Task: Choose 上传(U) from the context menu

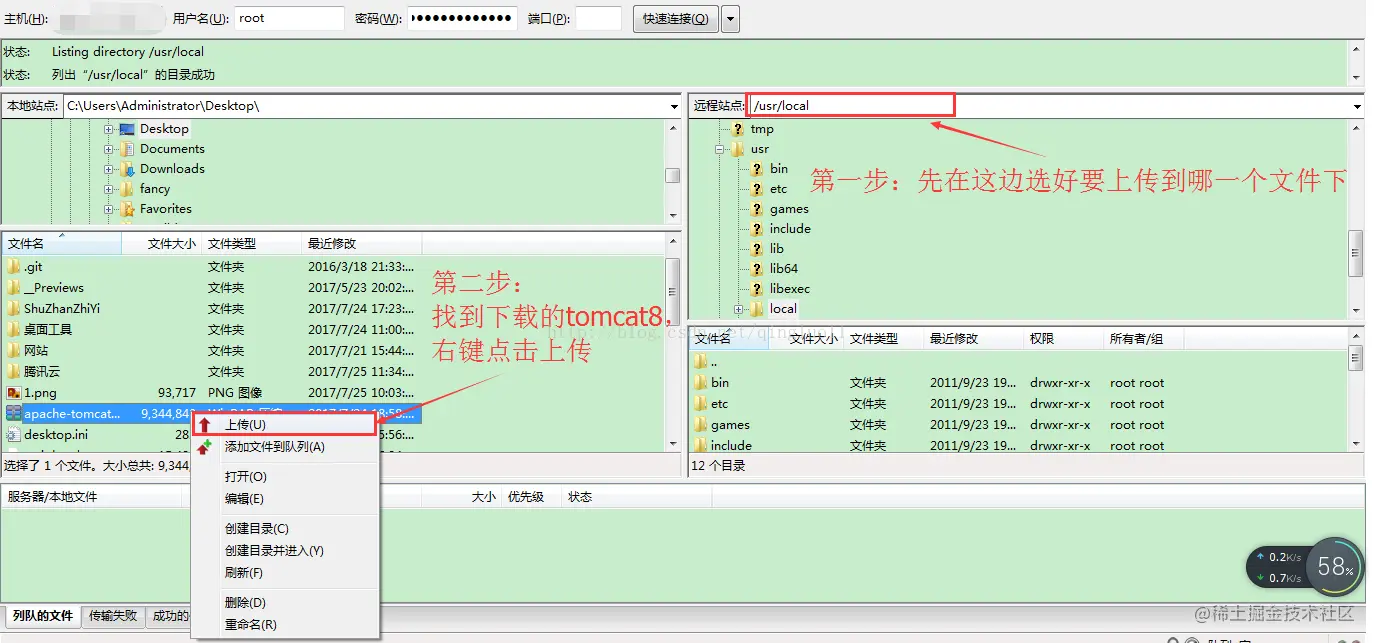Action: pyautogui.click(x=285, y=425)
